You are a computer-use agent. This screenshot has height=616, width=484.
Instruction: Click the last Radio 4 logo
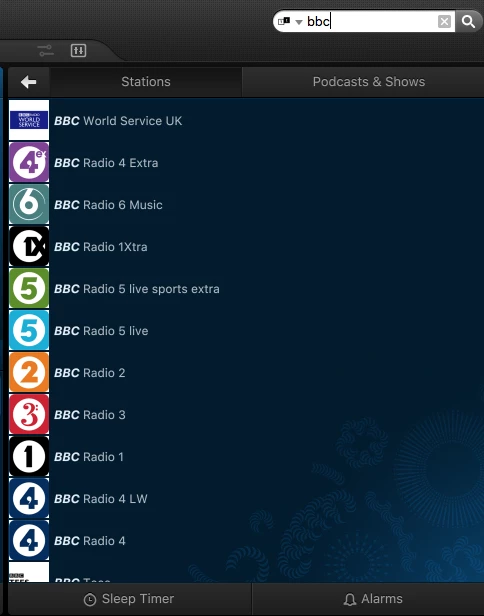pyautogui.click(x=29, y=540)
